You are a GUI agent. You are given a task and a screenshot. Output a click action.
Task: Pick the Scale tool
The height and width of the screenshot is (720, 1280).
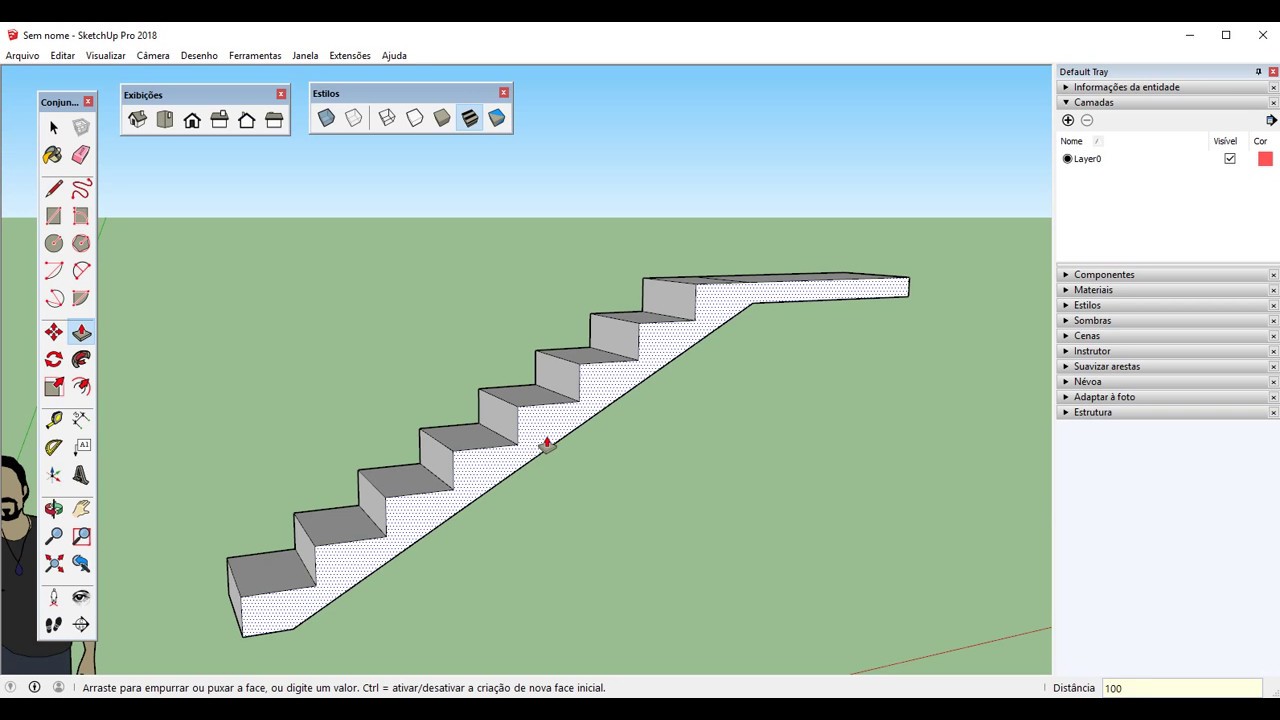point(54,386)
